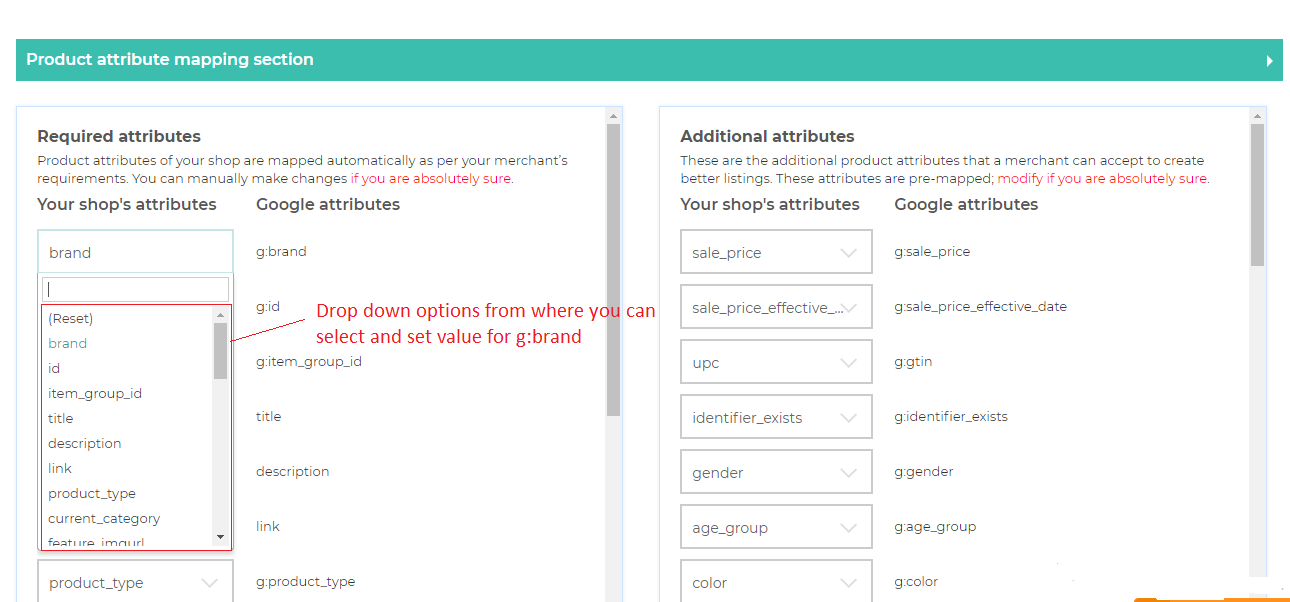Expand the Product attribute mapping section arrow
Screen dimensions: 1290x602
(1269, 61)
